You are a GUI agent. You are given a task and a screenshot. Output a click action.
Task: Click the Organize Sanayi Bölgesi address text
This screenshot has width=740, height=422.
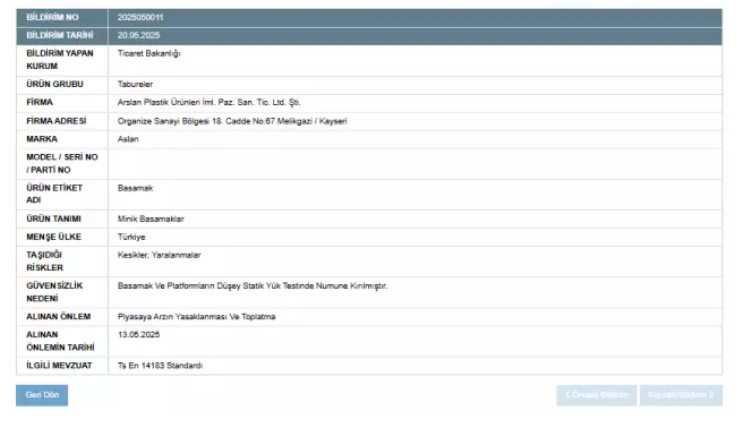[232, 121]
